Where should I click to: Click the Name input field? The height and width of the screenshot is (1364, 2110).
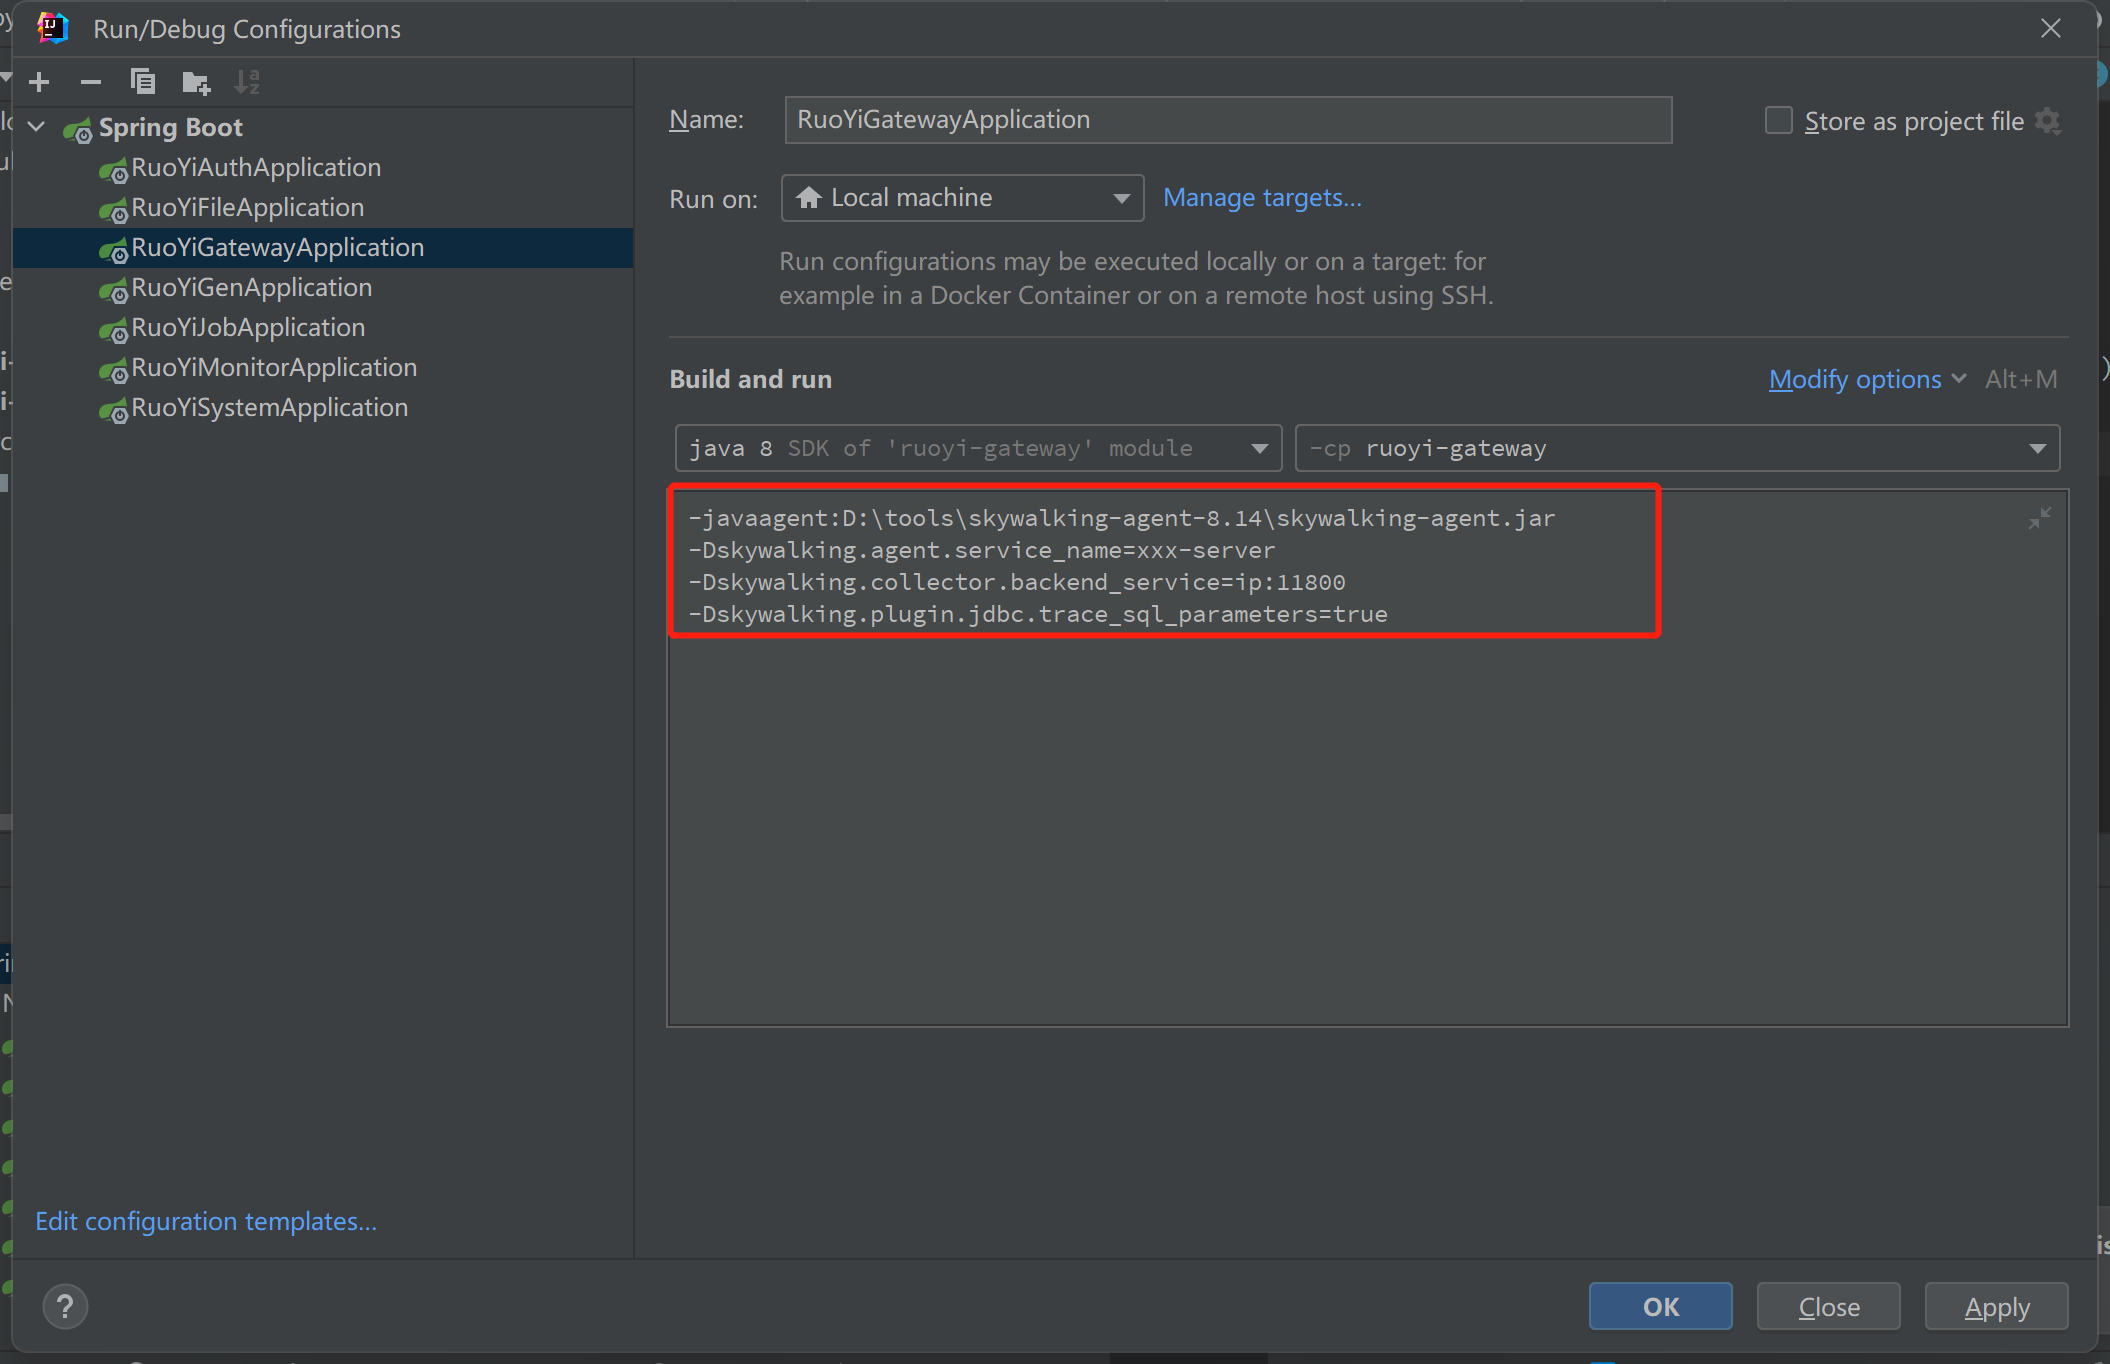[1228, 120]
